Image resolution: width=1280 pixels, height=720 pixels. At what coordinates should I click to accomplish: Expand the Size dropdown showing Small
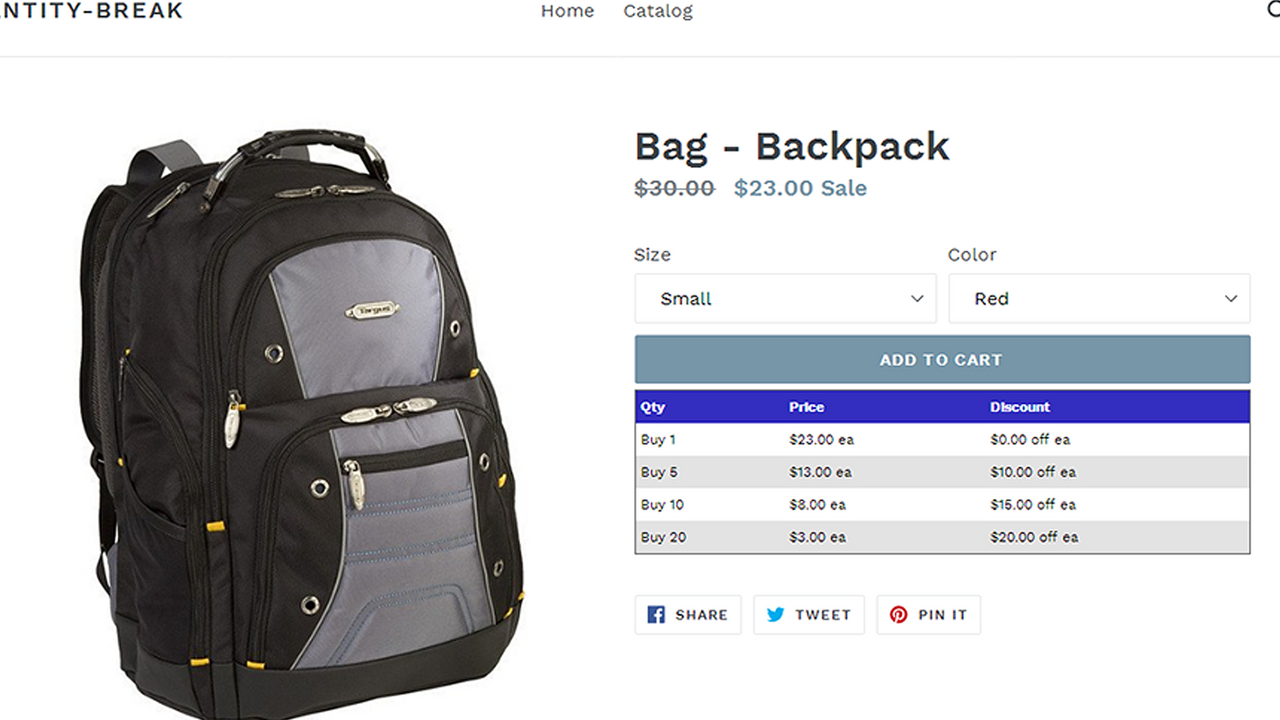(x=785, y=298)
